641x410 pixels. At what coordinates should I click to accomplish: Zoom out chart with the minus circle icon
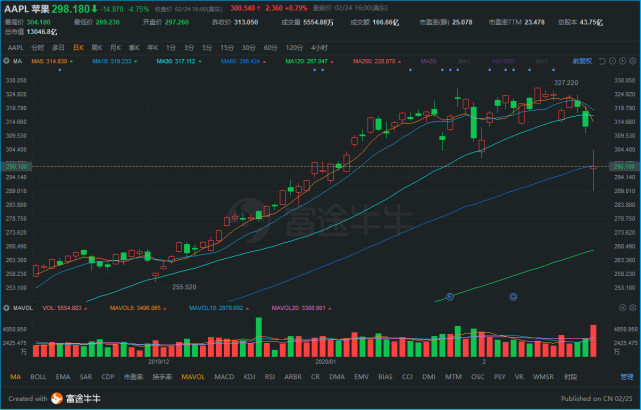click(612, 61)
